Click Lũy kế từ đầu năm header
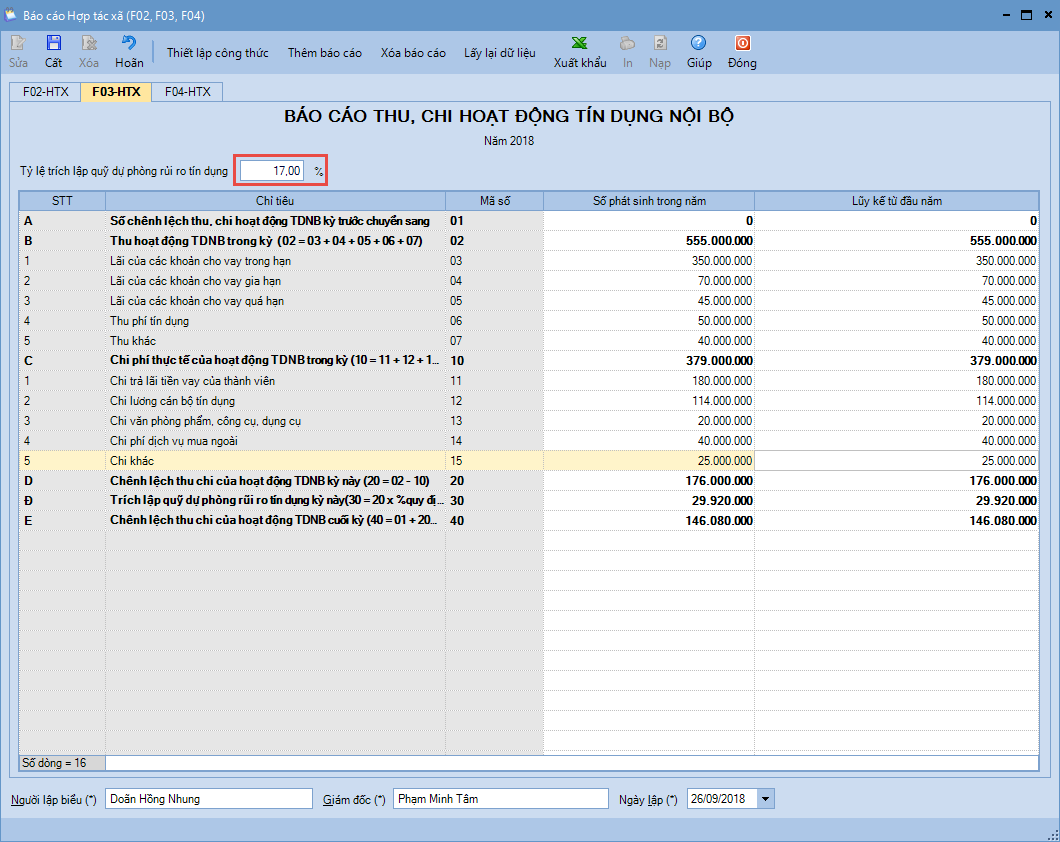Viewport: 1060px width, 842px height. click(896, 201)
